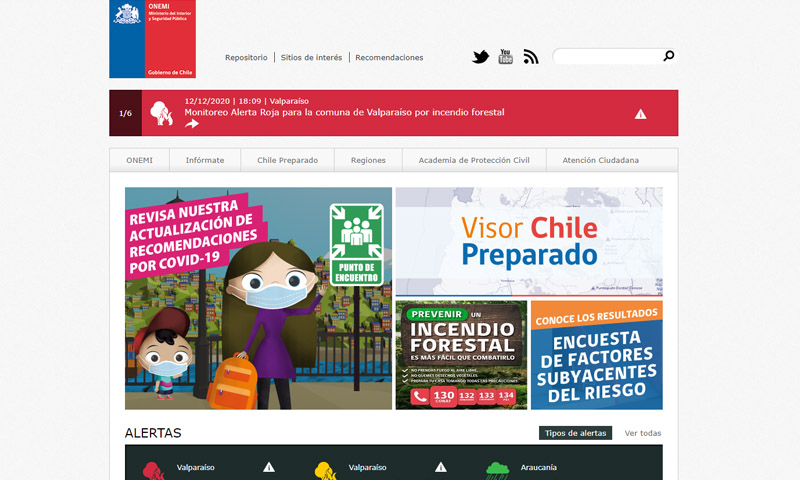Viewport: 800px width, 480px height.
Task: Click the yellow fire icon beside second Valparaíso
Action: (x=326, y=470)
